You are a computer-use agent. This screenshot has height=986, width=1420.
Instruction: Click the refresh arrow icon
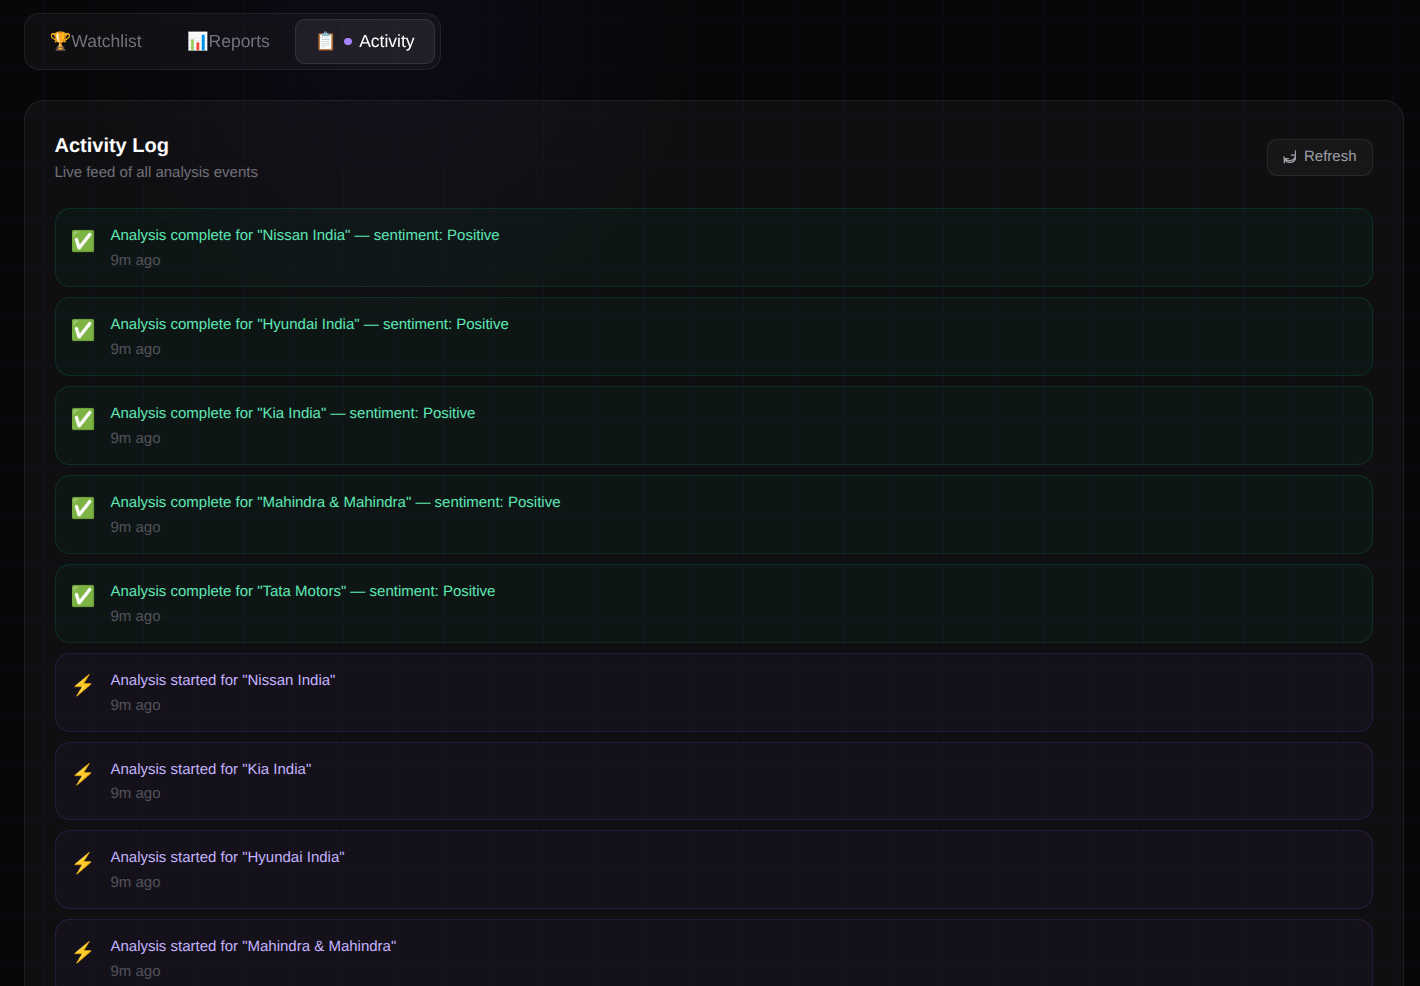pos(1290,157)
